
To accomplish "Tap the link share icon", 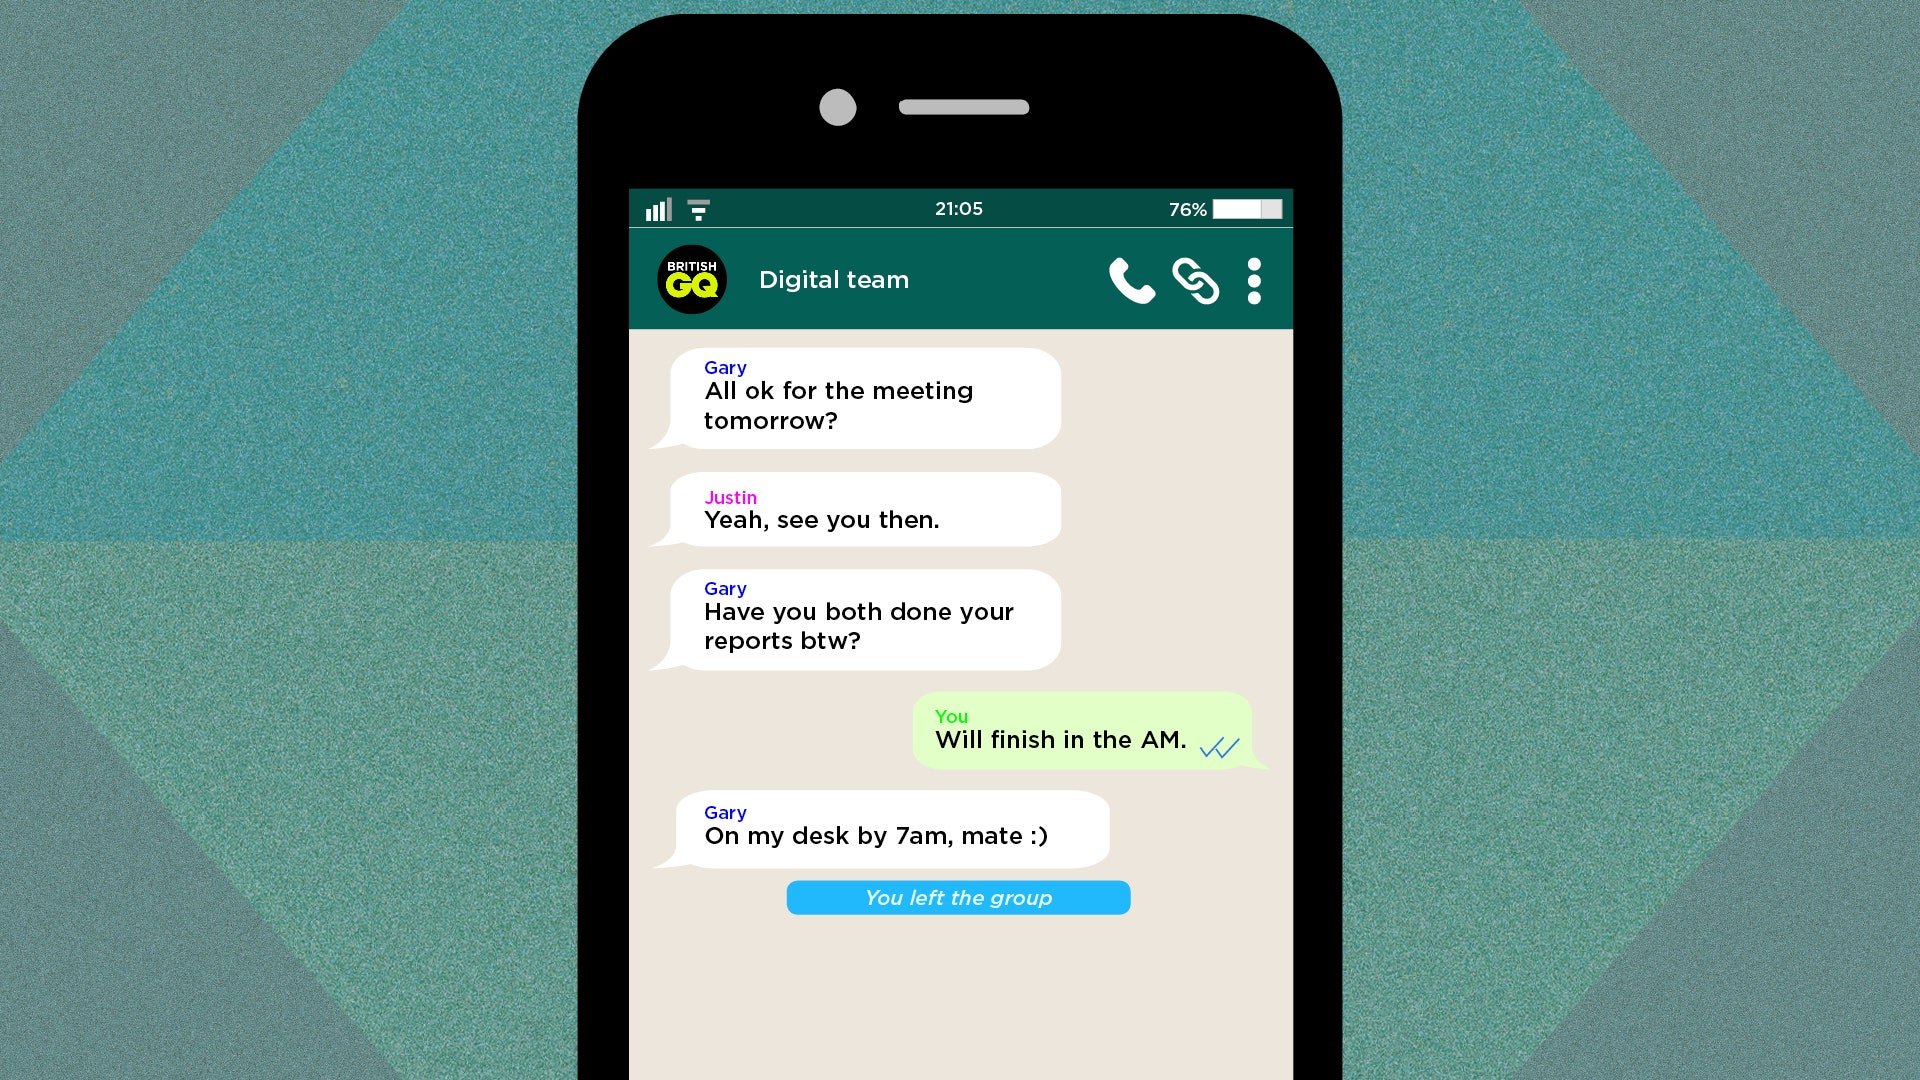I will 1193,281.
